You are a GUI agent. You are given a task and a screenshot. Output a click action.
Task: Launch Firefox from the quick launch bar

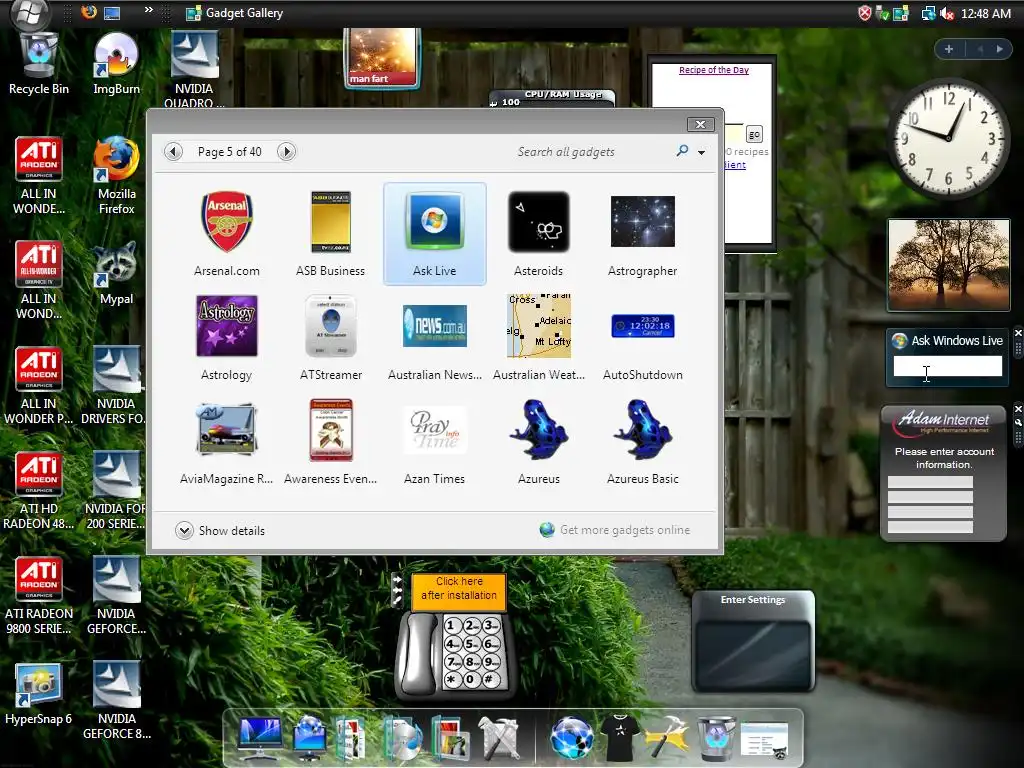coord(89,12)
